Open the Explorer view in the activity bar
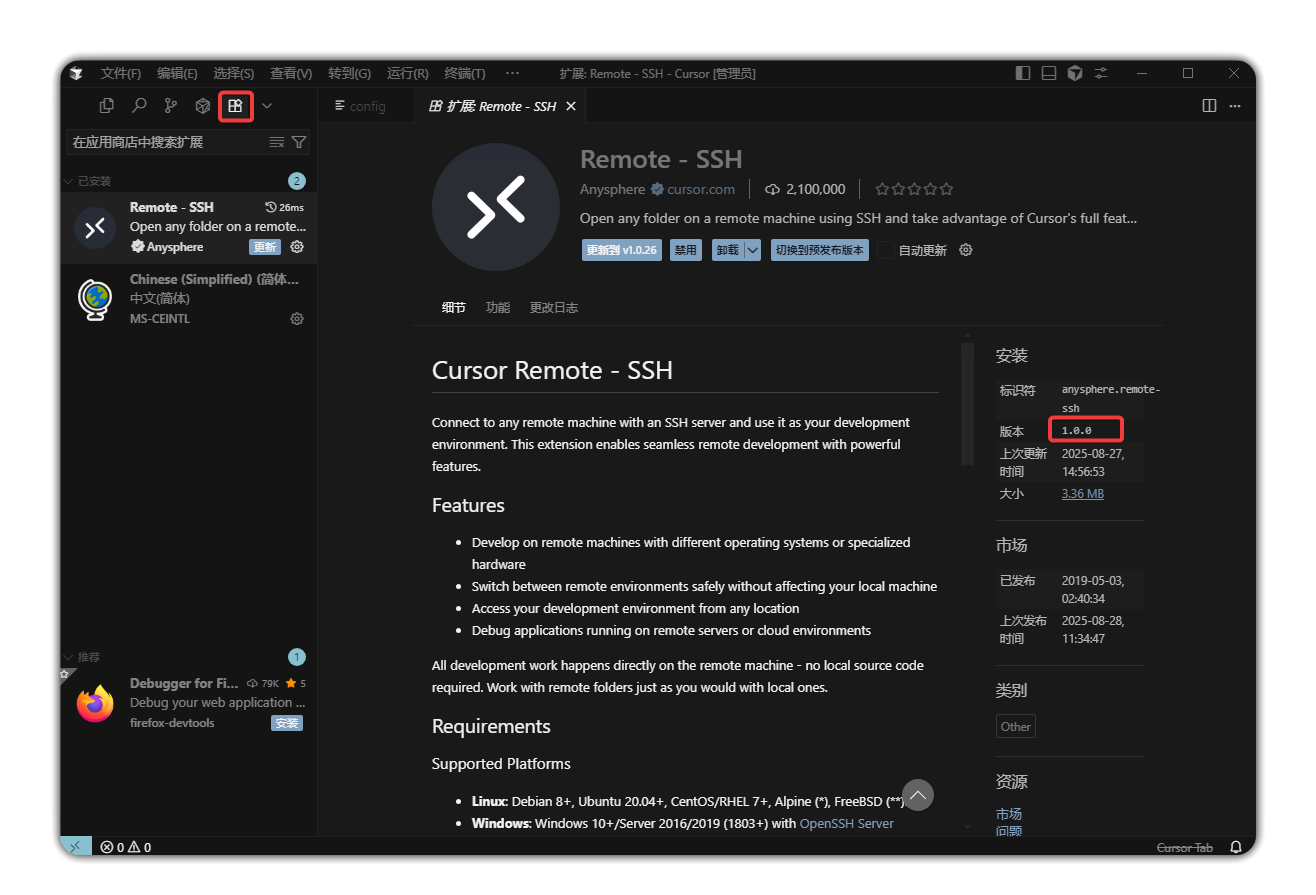The width and height of the screenshot is (1316, 895). click(107, 105)
